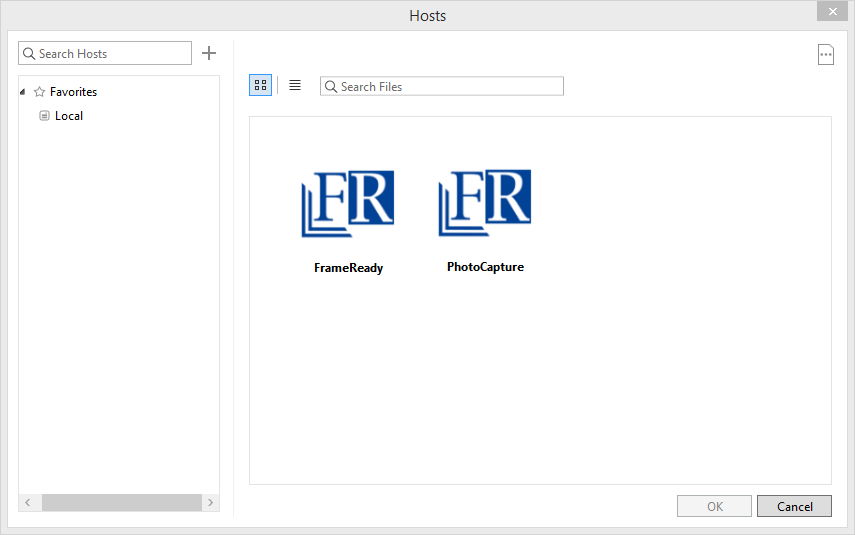This screenshot has height=535, width=855.
Task: Select Favorites in hosts tree
Action: [x=73, y=92]
